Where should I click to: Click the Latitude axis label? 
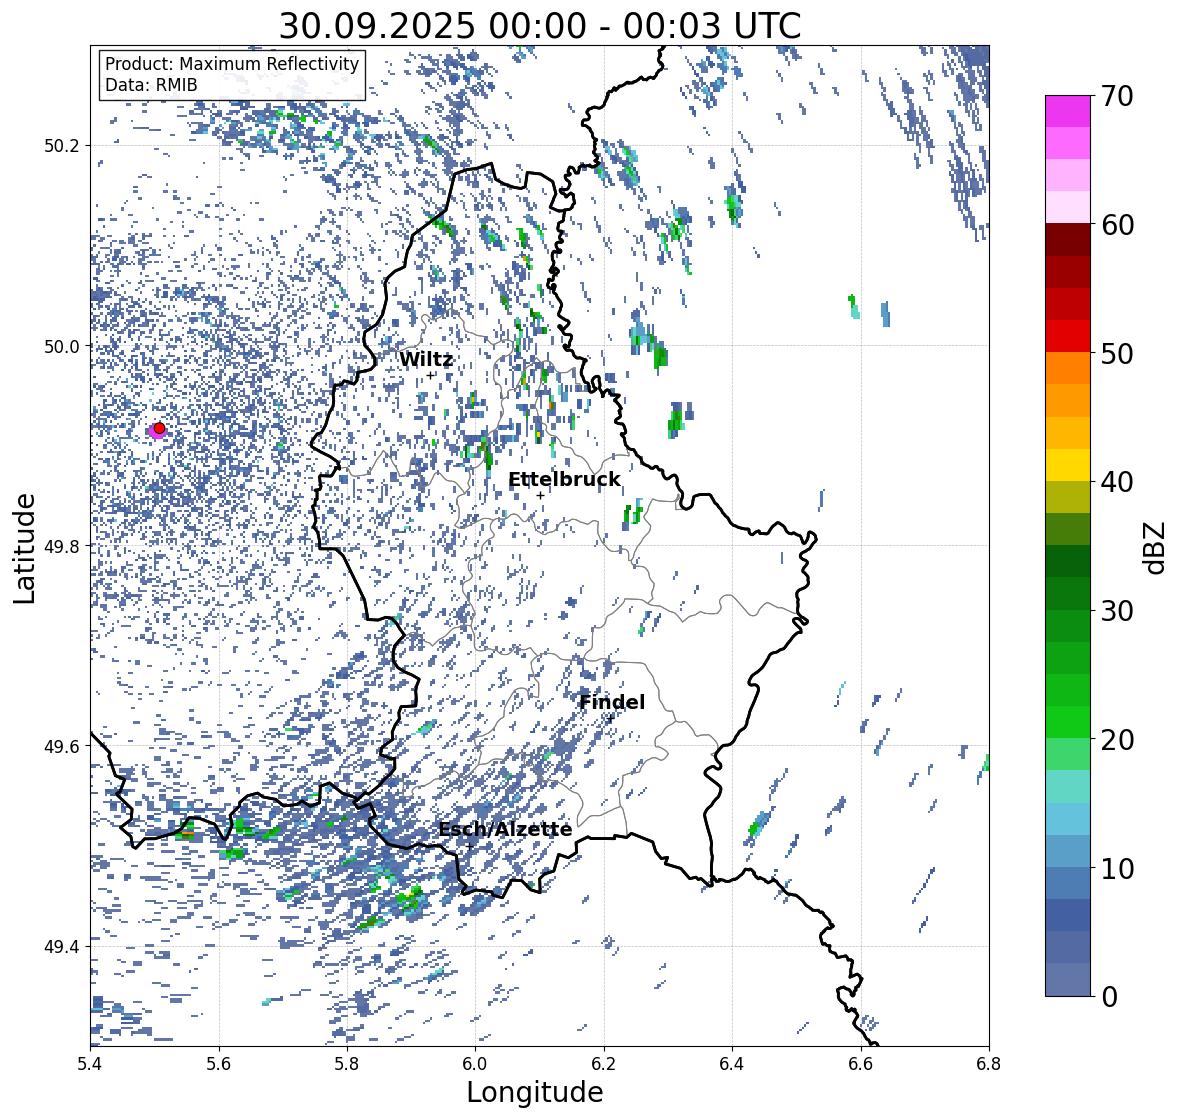25,548
